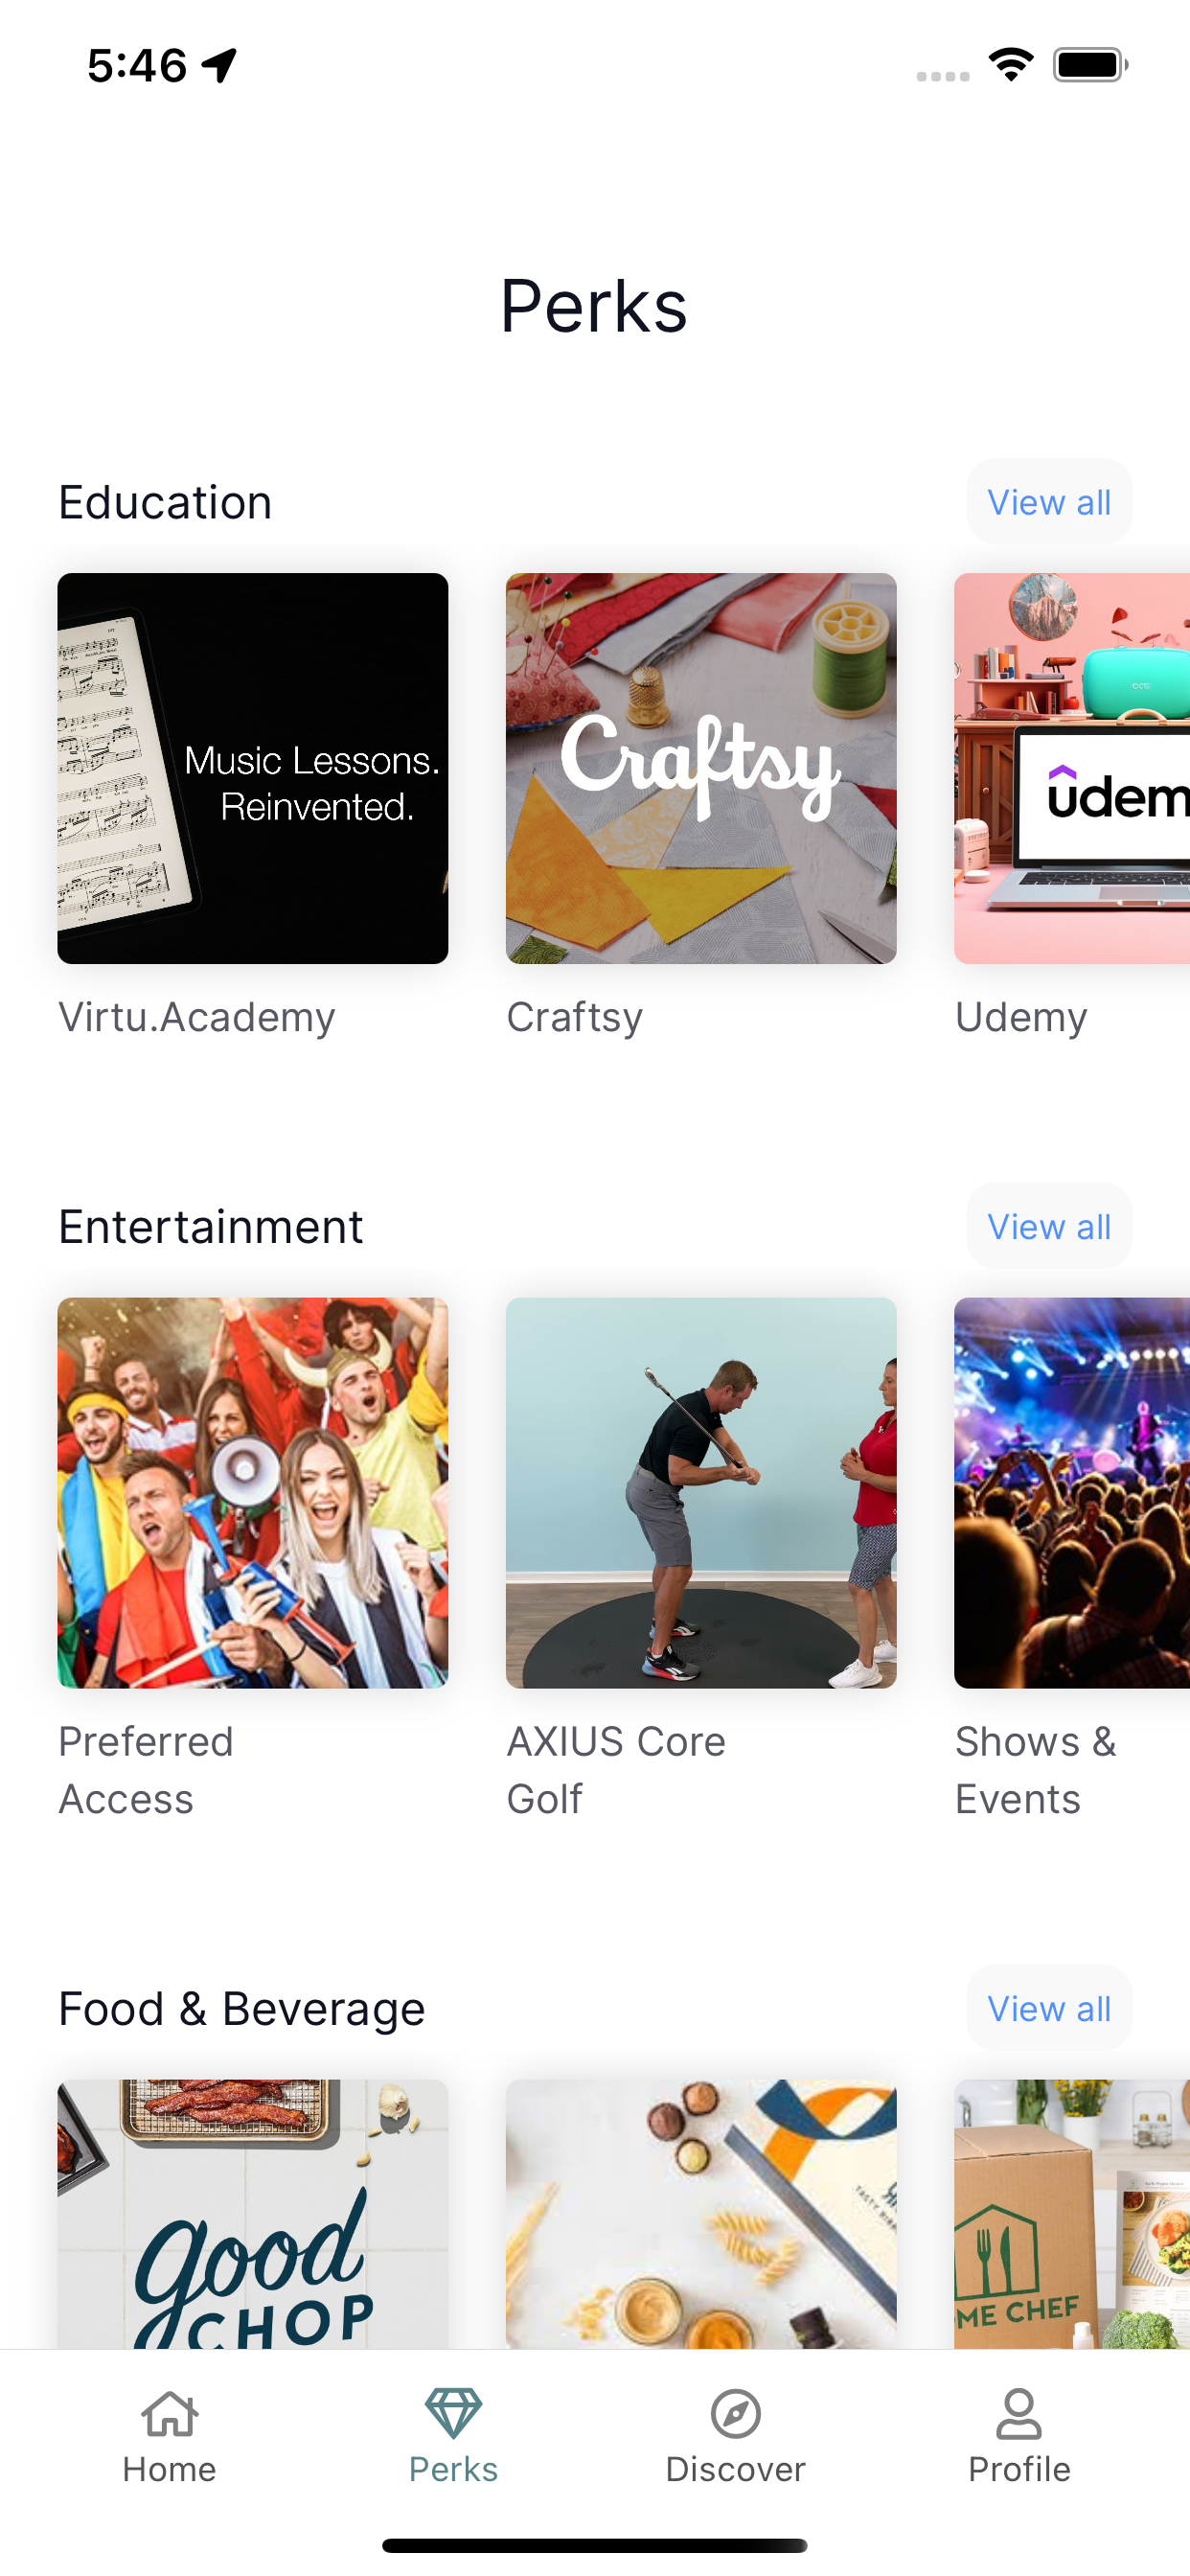Open the pasta ingredients perk card

coord(701,2214)
